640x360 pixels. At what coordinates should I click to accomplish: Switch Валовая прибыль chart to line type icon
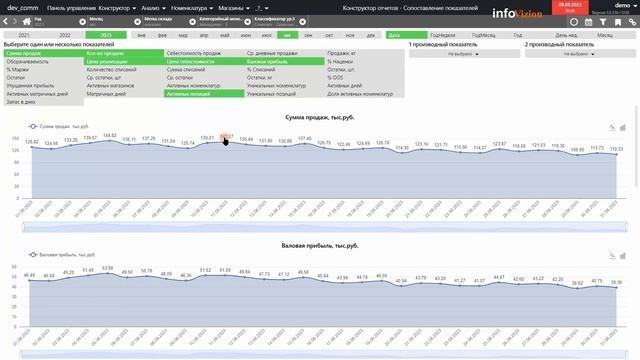point(612,256)
